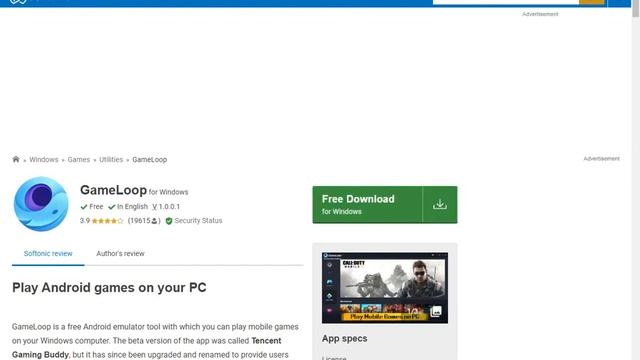Viewport: 640px width, 360px height.
Task: Click the GameLoop breadcrumb text
Action: coord(149,160)
